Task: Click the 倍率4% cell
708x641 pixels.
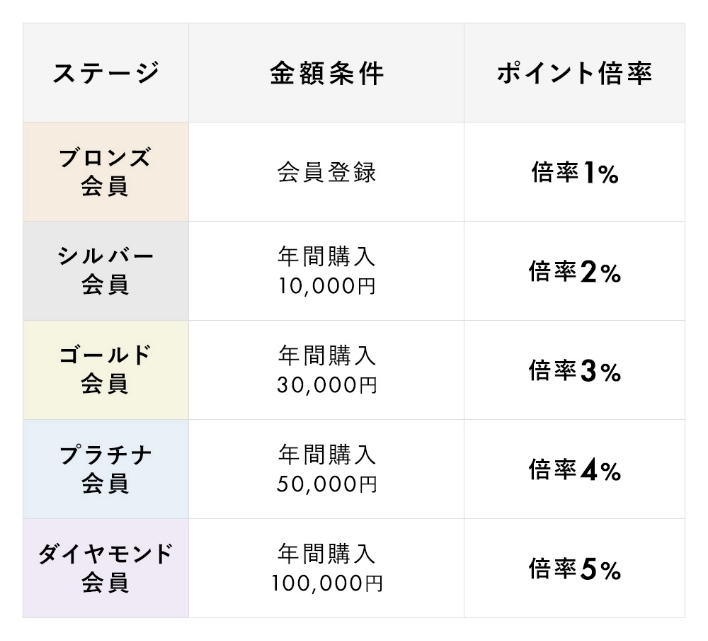Action: pos(575,469)
